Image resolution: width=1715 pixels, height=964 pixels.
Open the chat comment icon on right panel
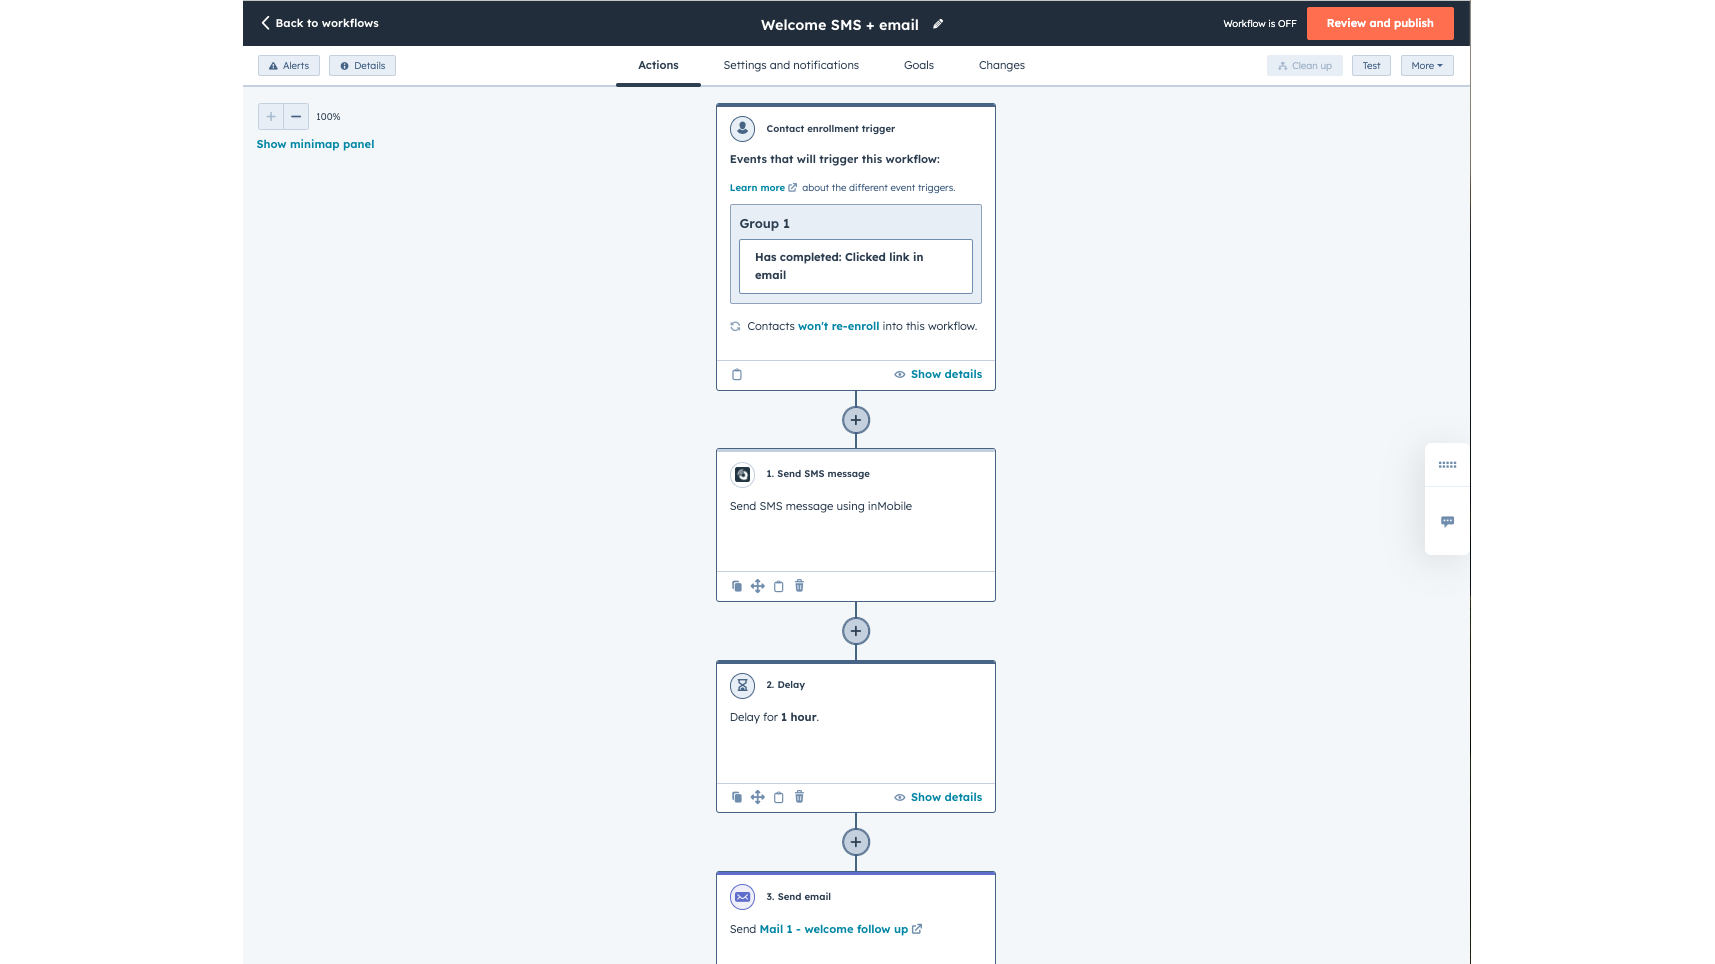[x=1447, y=521]
